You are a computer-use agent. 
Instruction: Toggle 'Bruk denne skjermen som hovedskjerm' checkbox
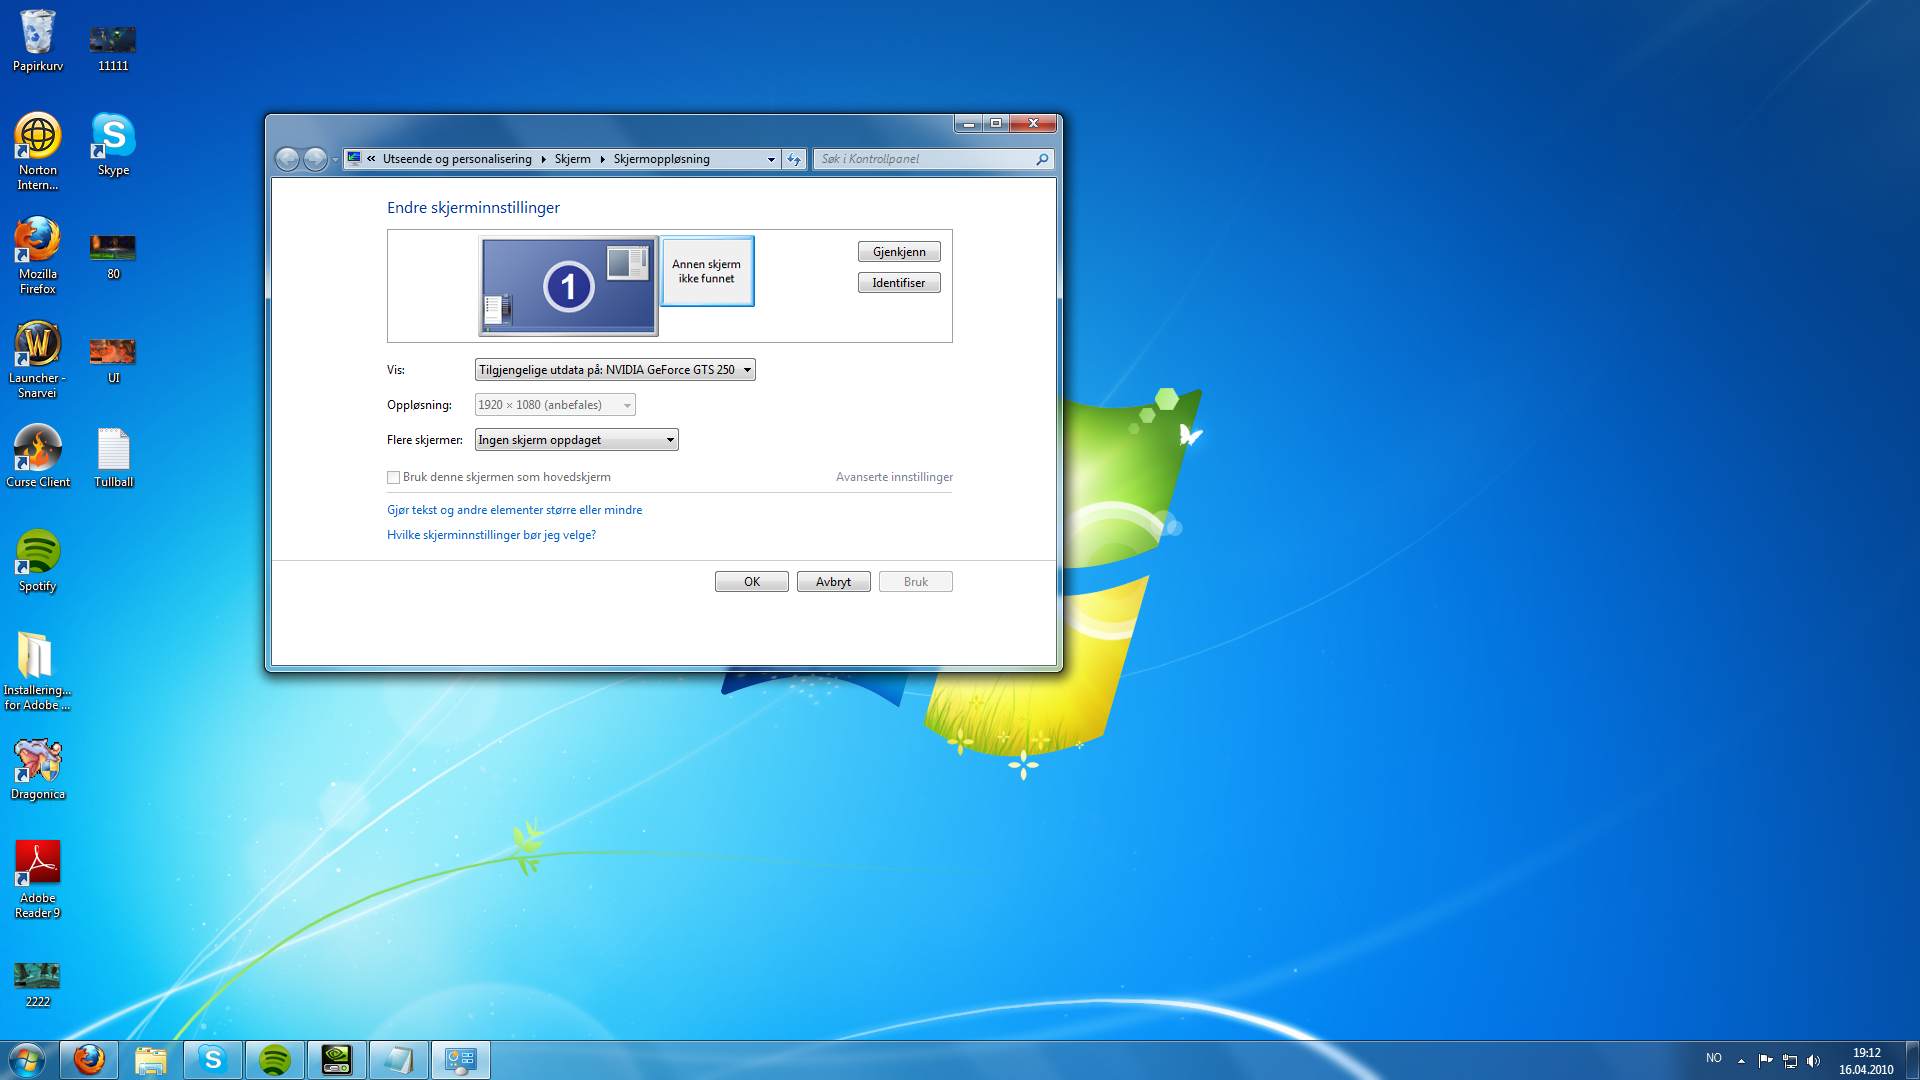click(x=394, y=478)
